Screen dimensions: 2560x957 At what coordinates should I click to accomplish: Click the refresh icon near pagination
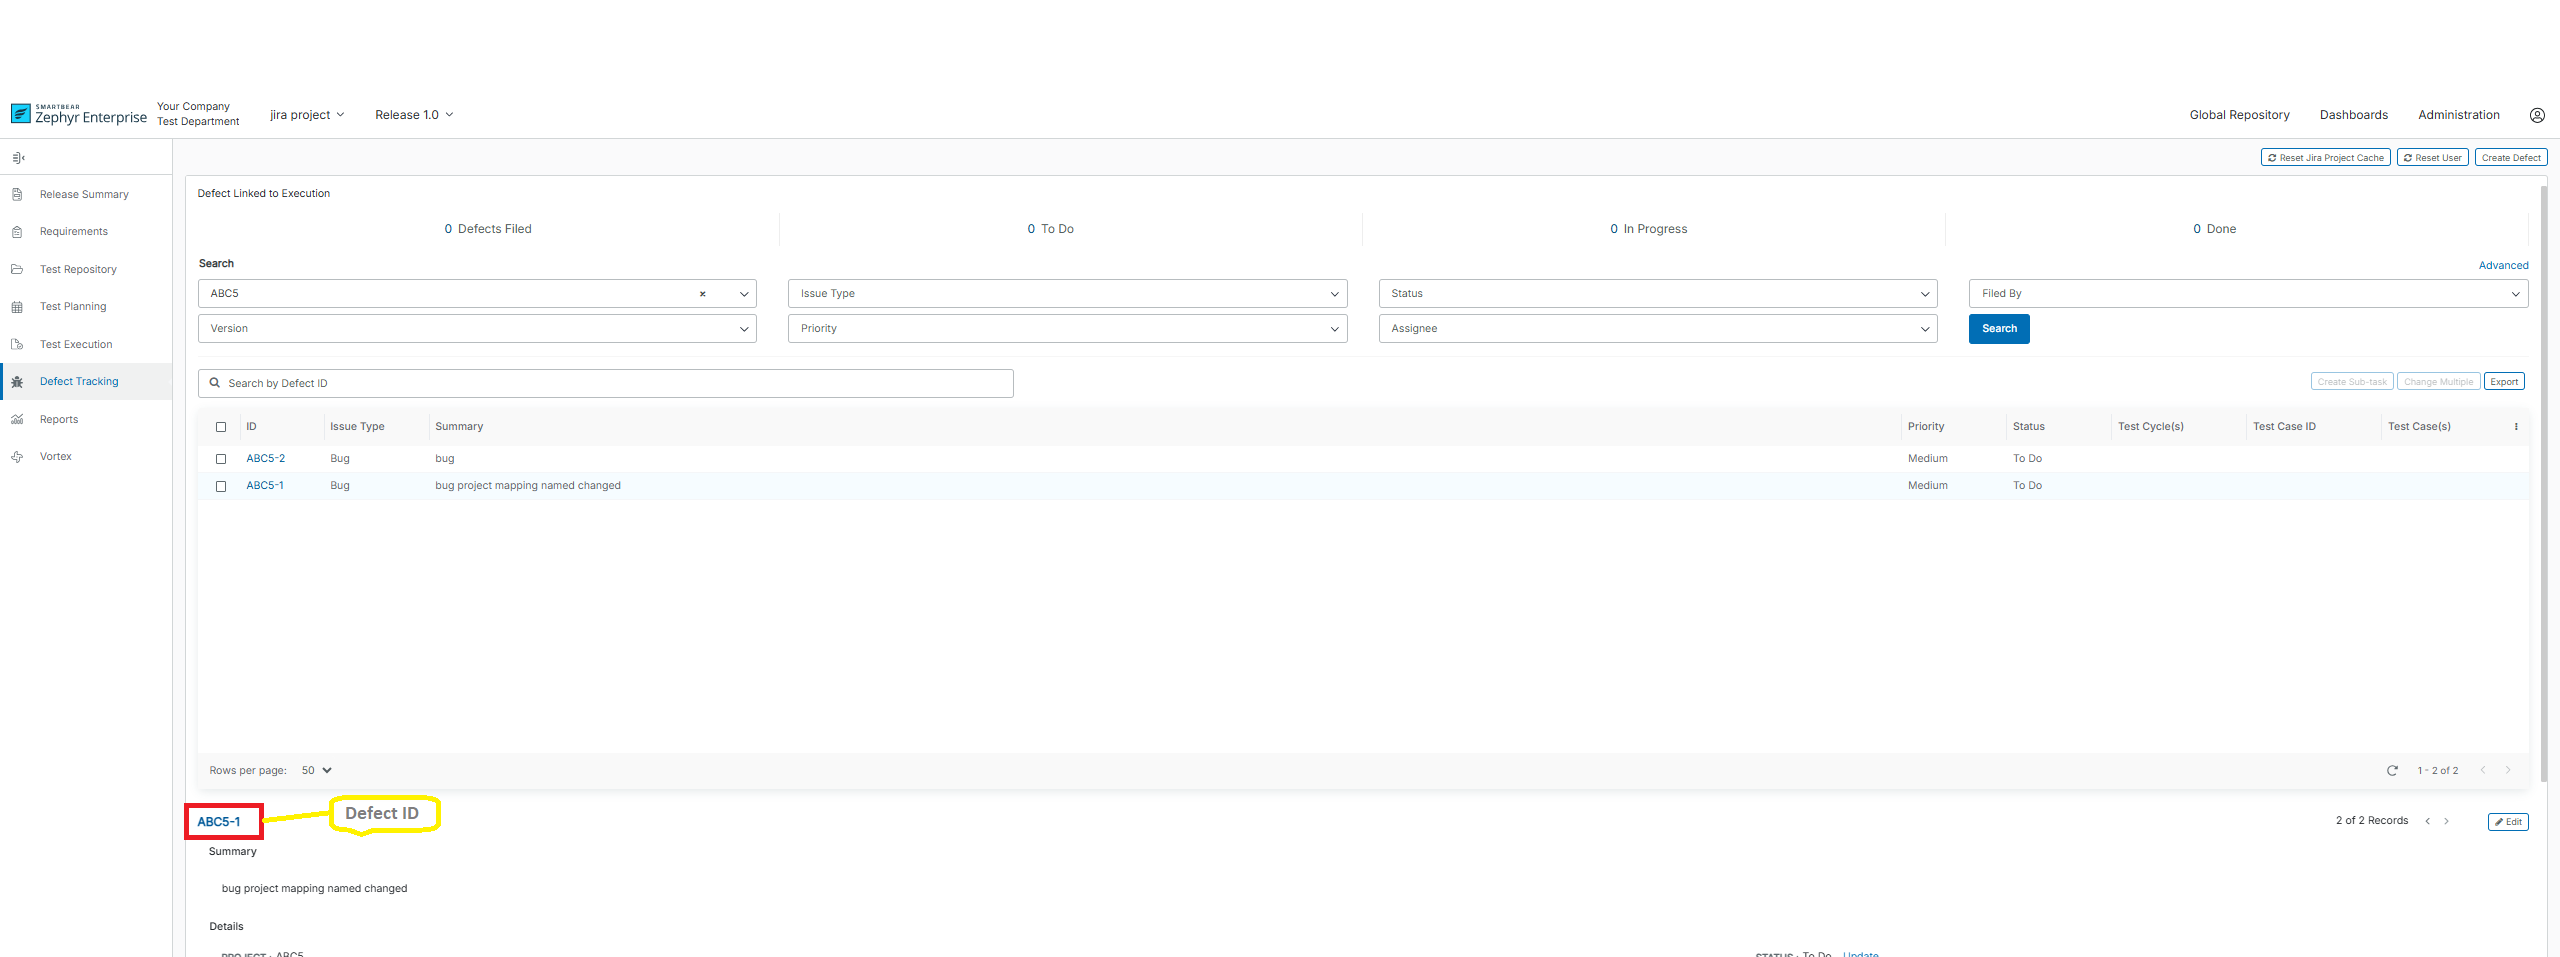point(2392,771)
